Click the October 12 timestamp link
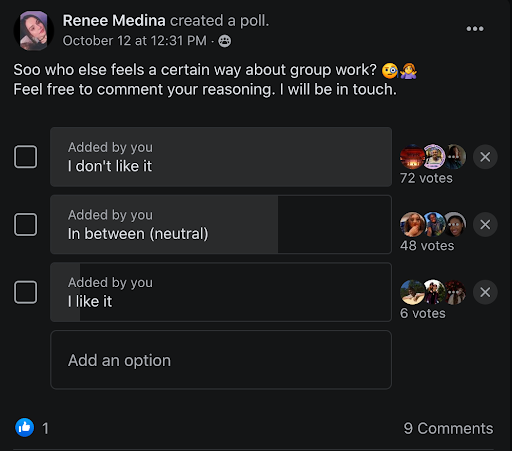512x451 pixels. [x=135, y=41]
